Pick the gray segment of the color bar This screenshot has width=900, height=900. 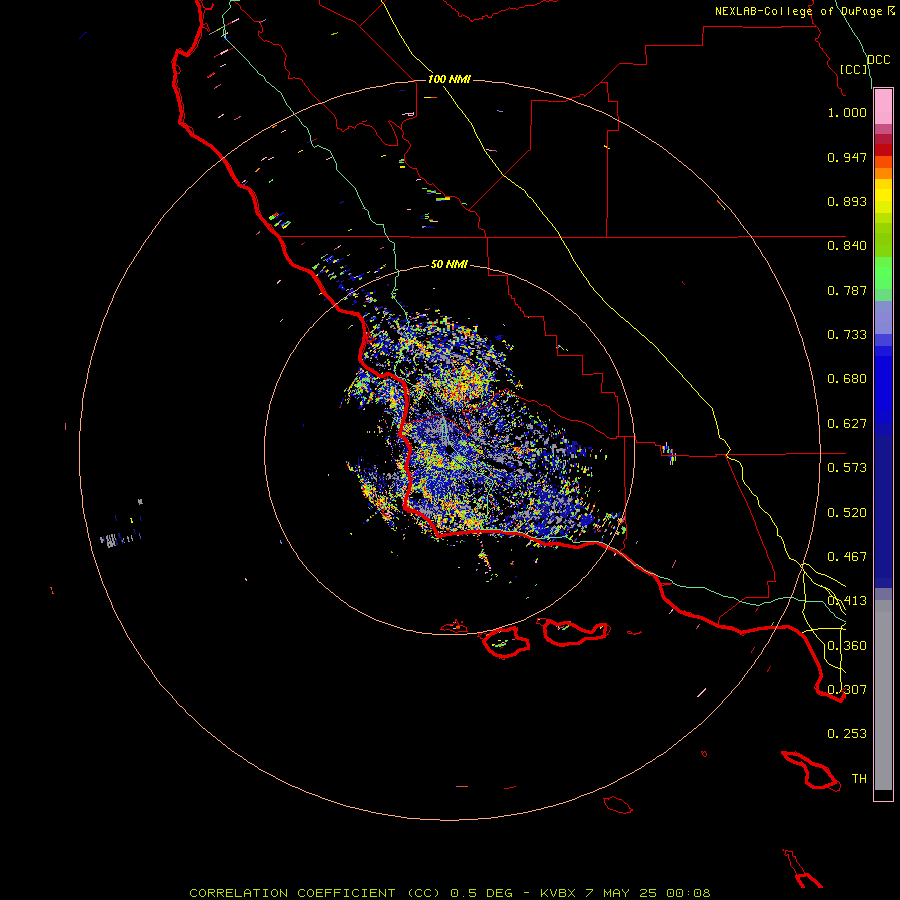(883, 695)
